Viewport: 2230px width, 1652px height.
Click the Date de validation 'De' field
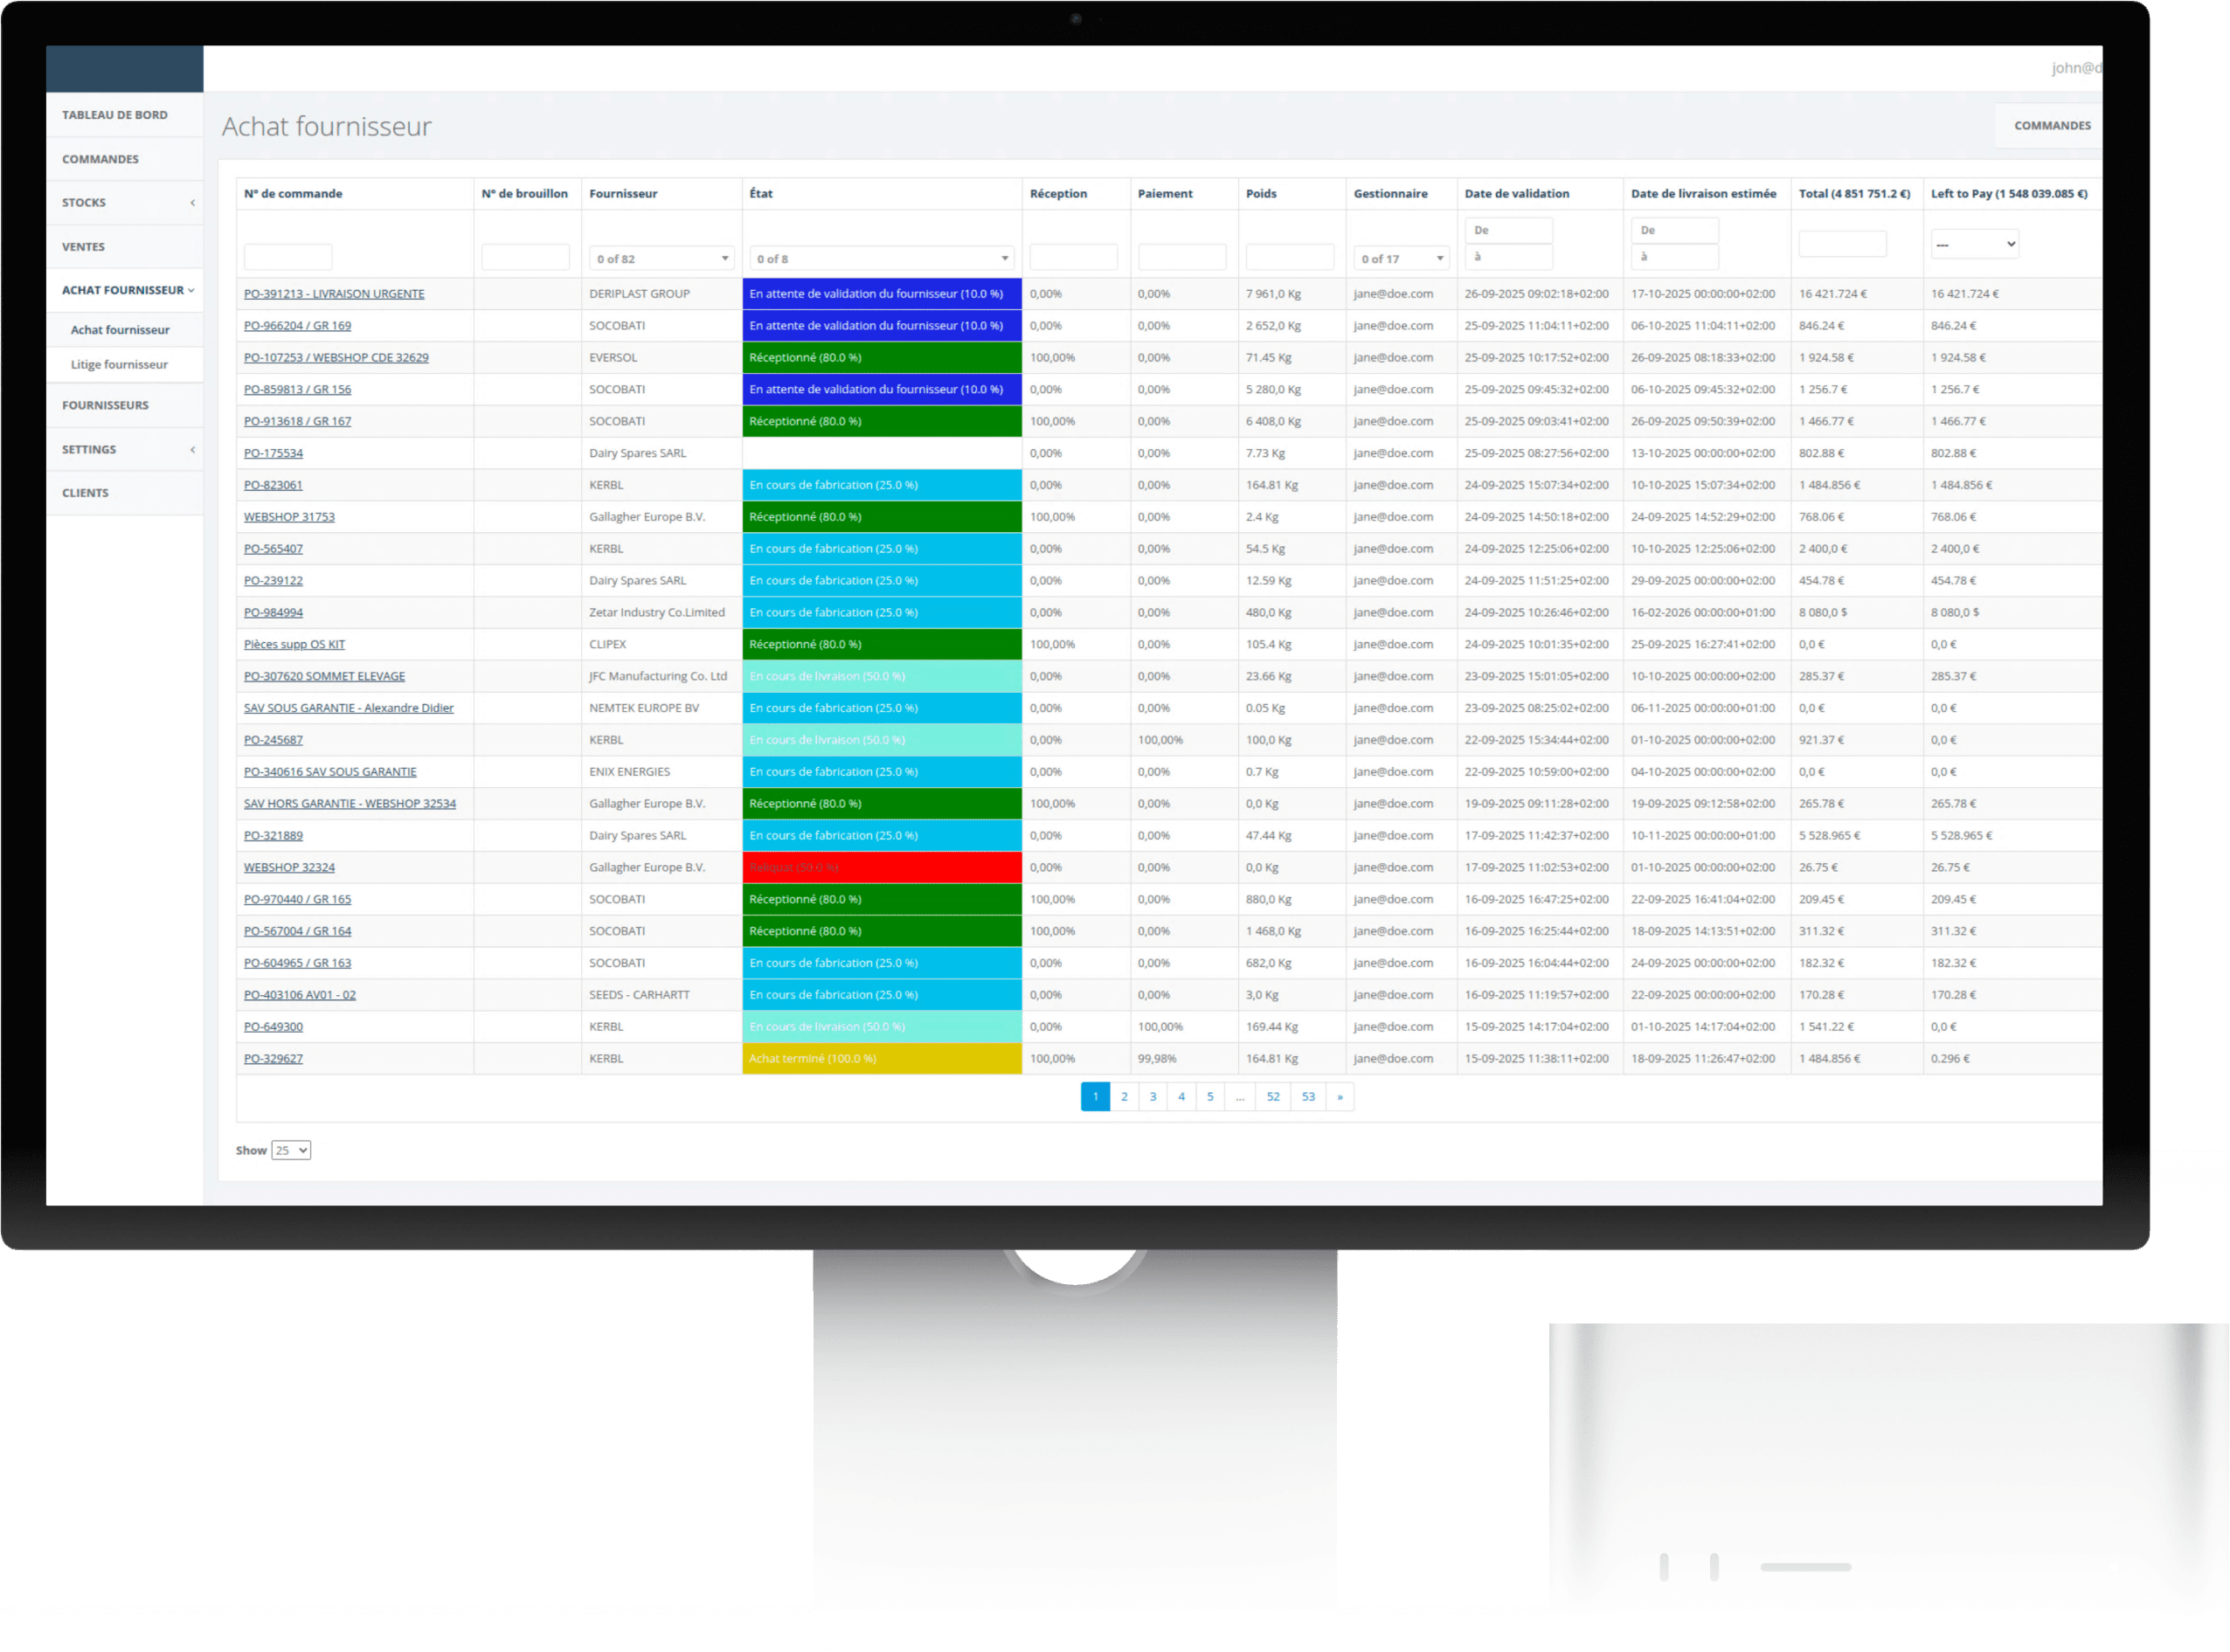click(1508, 231)
